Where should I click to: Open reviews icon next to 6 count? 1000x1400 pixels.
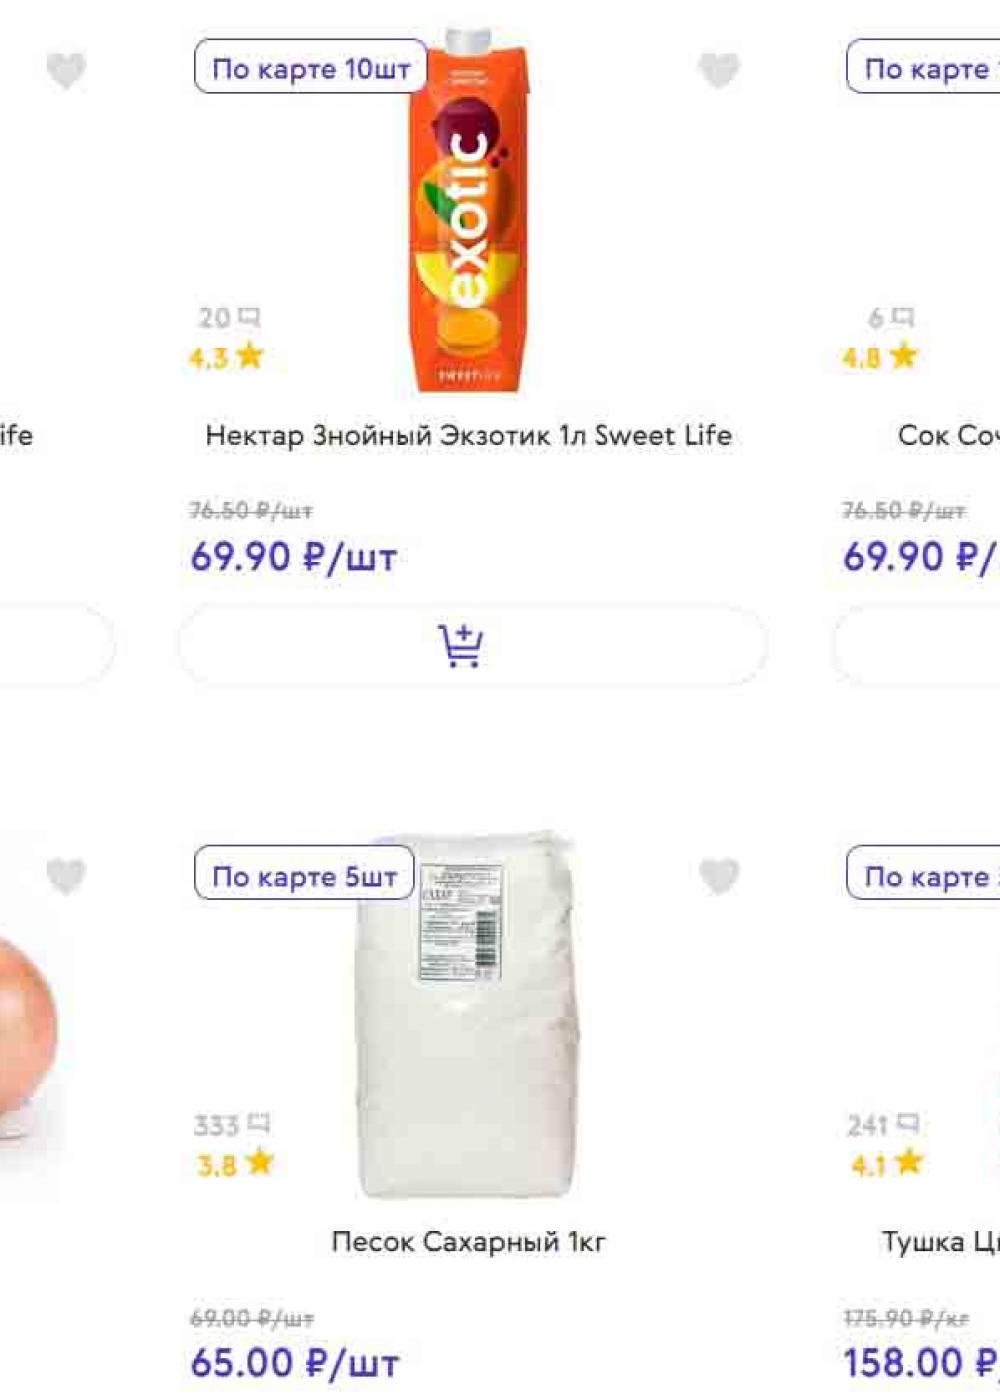point(903,317)
